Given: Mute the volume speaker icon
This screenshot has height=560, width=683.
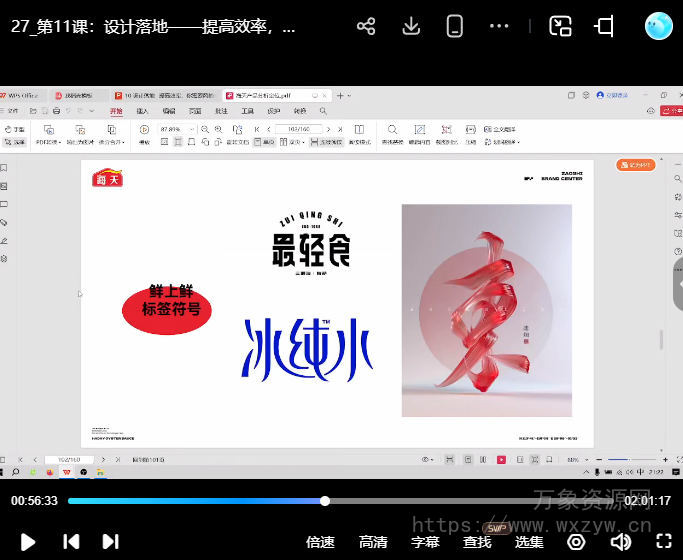Looking at the screenshot, I should 621,542.
